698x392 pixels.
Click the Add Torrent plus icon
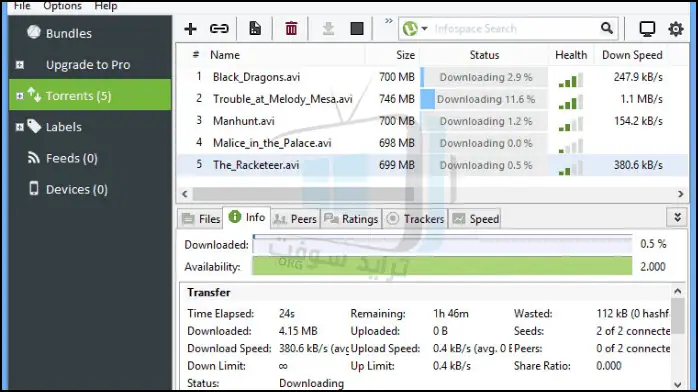[191, 29]
